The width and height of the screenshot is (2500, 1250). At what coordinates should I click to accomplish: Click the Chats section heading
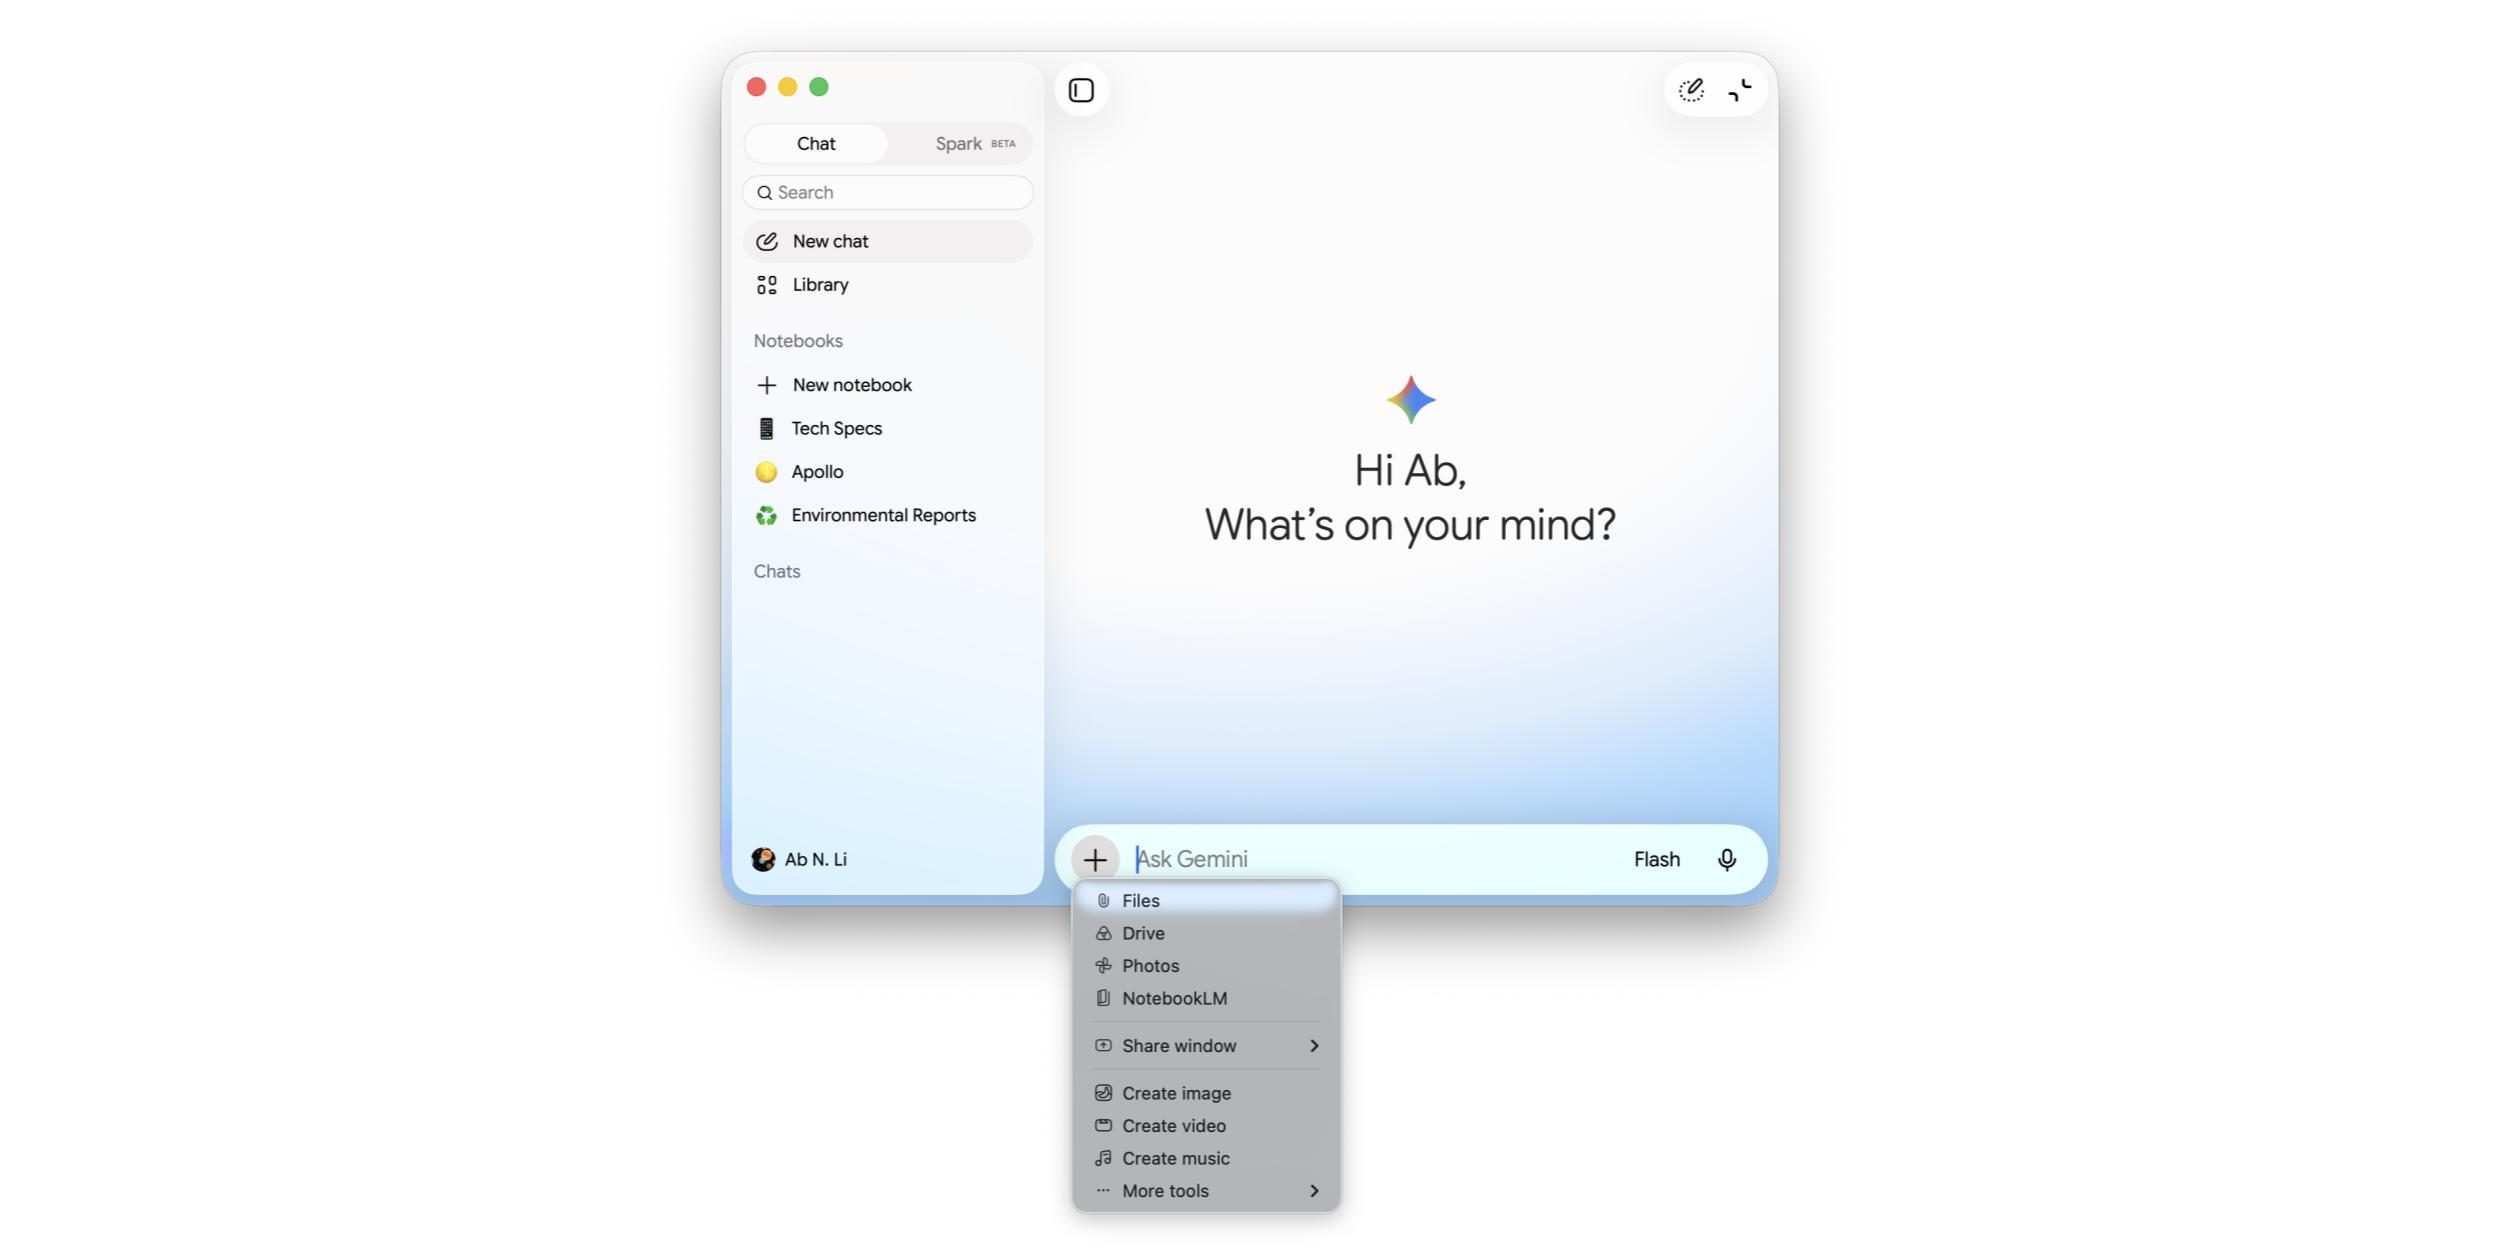[777, 572]
